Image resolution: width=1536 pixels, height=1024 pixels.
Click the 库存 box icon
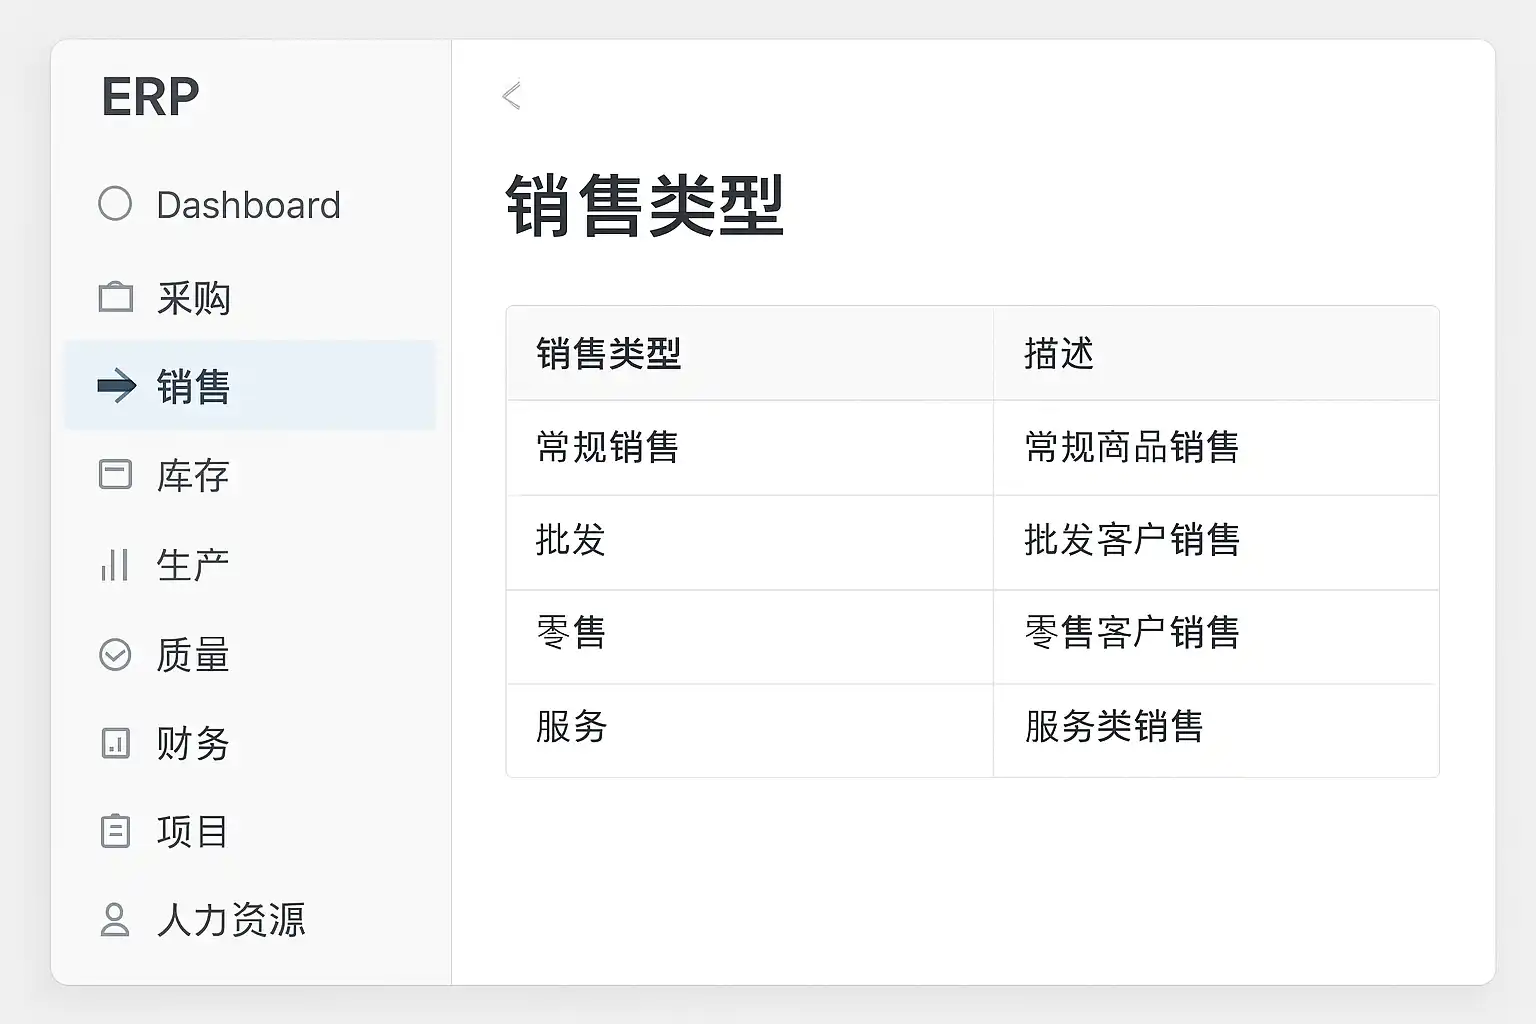tap(116, 474)
